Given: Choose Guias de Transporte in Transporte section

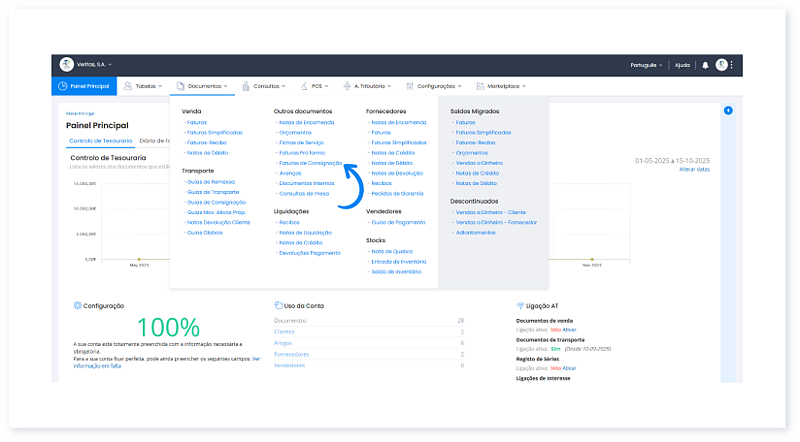Looking at the screenshot, I should (210, 192).
